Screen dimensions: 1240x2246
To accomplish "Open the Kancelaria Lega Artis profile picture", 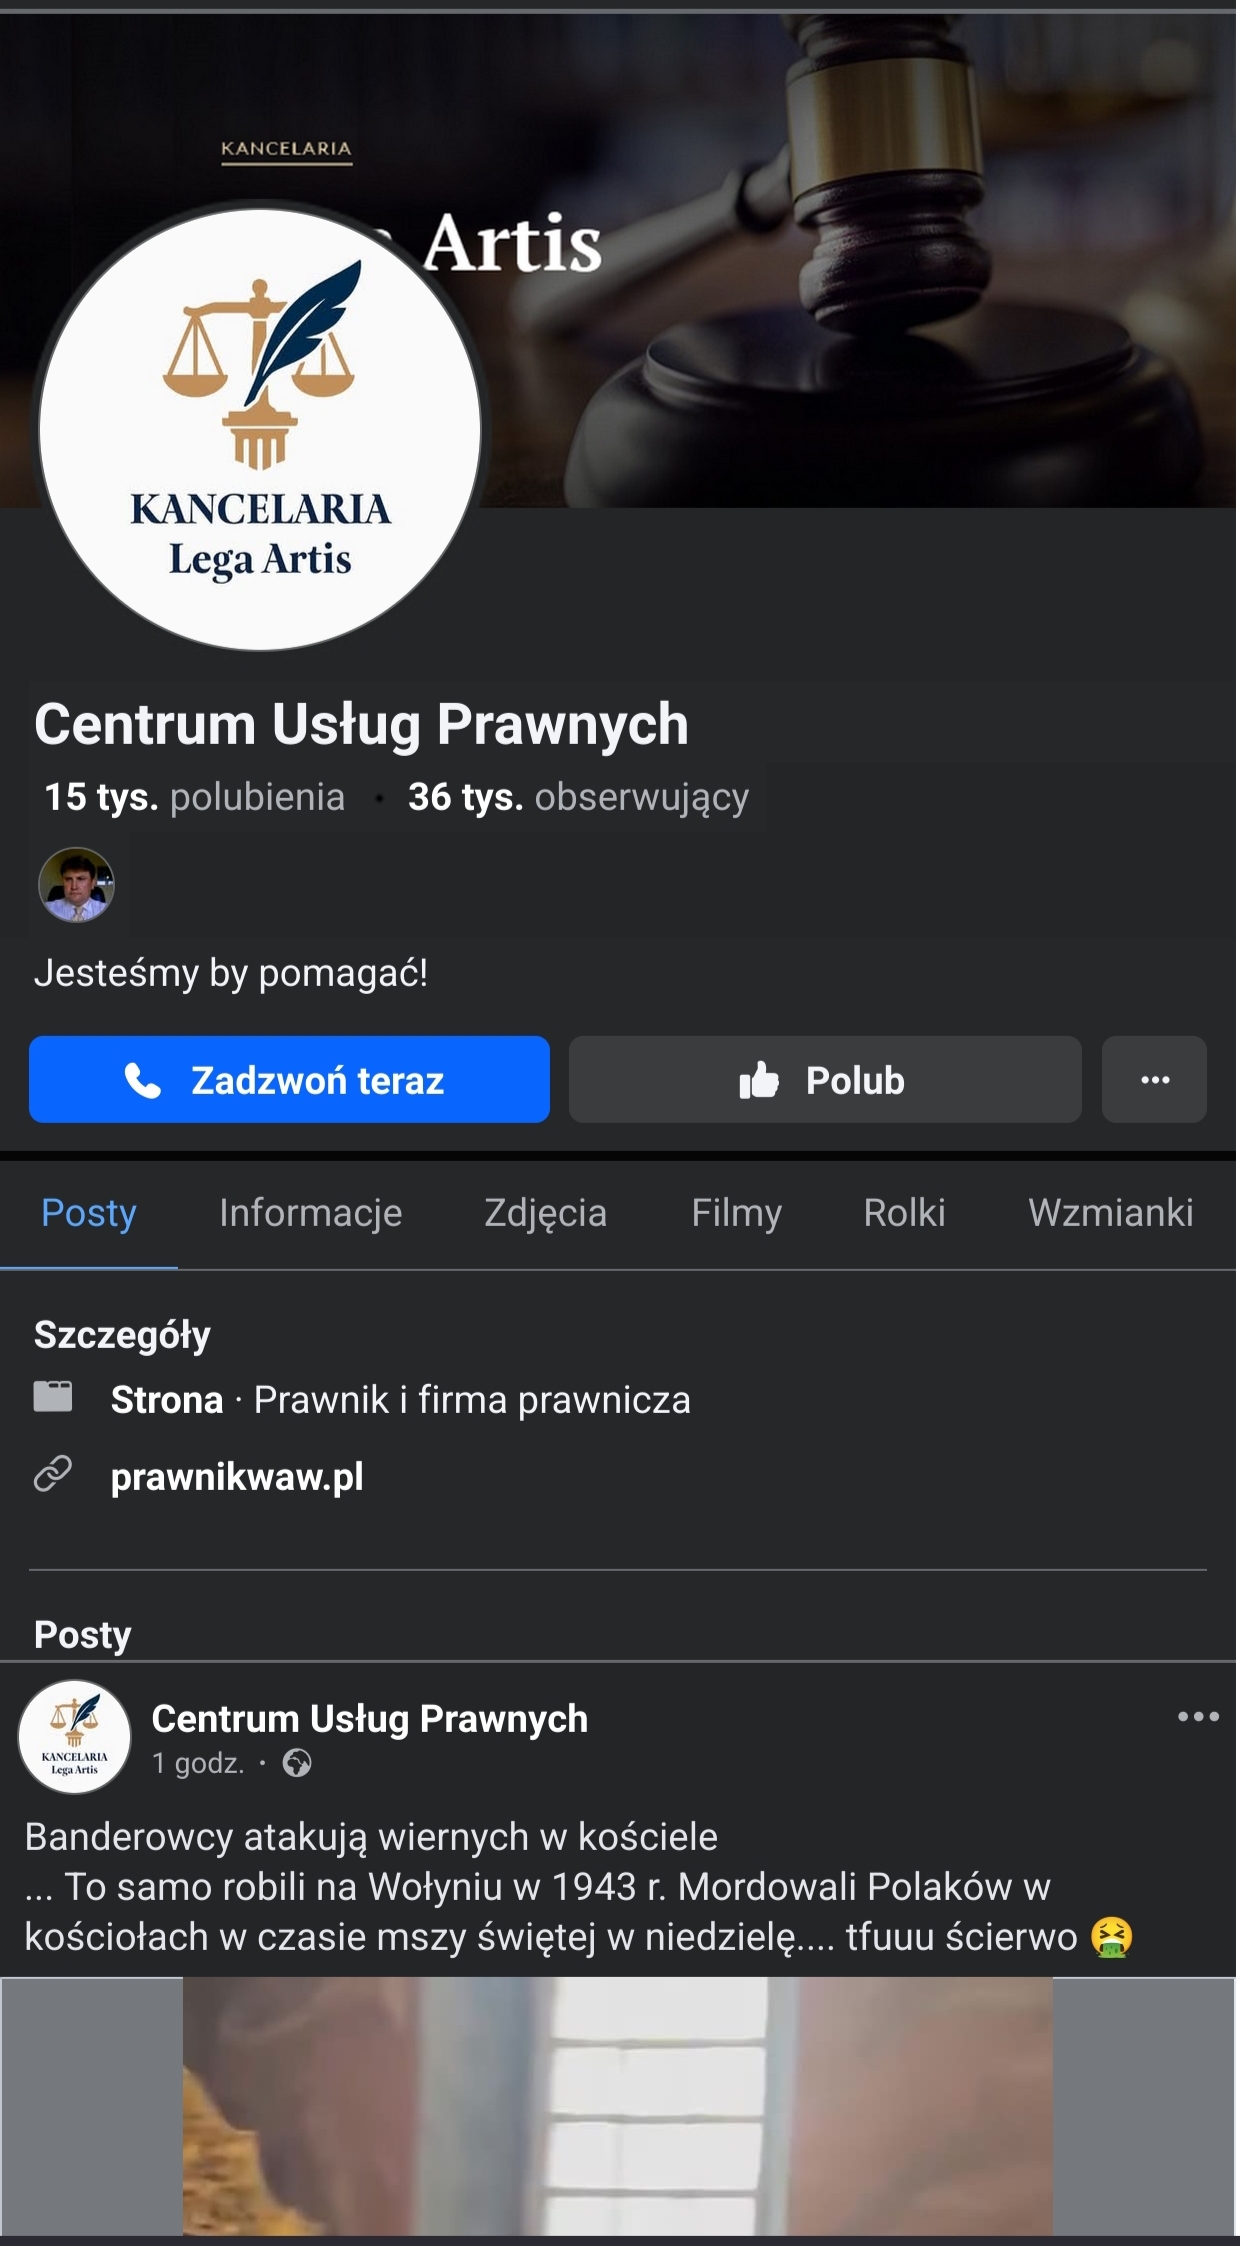I will coord(260,430).
